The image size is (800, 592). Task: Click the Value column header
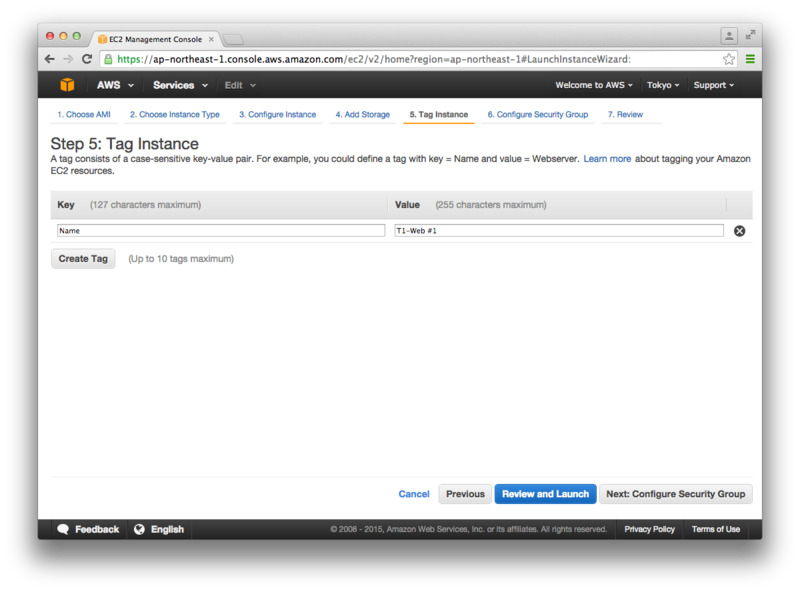tap(407, 205)
